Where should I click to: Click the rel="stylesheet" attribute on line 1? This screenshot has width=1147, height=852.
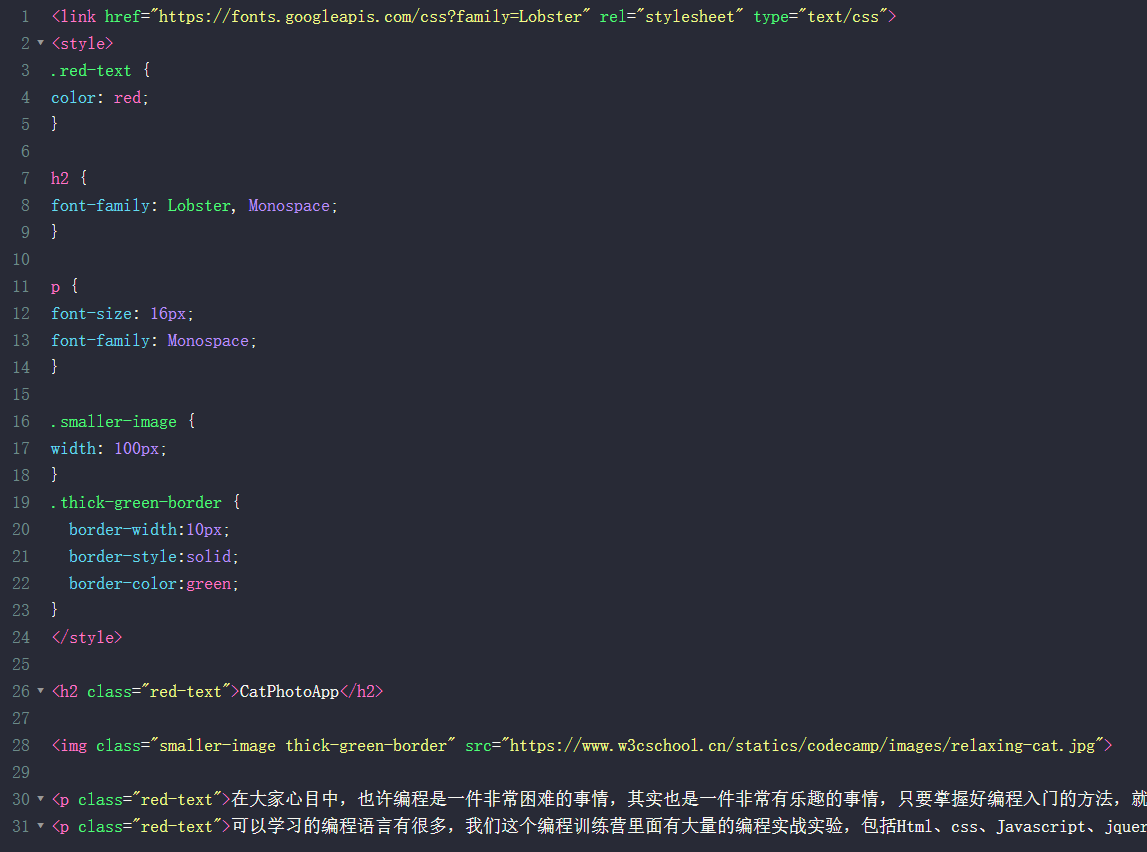point(671,16)
